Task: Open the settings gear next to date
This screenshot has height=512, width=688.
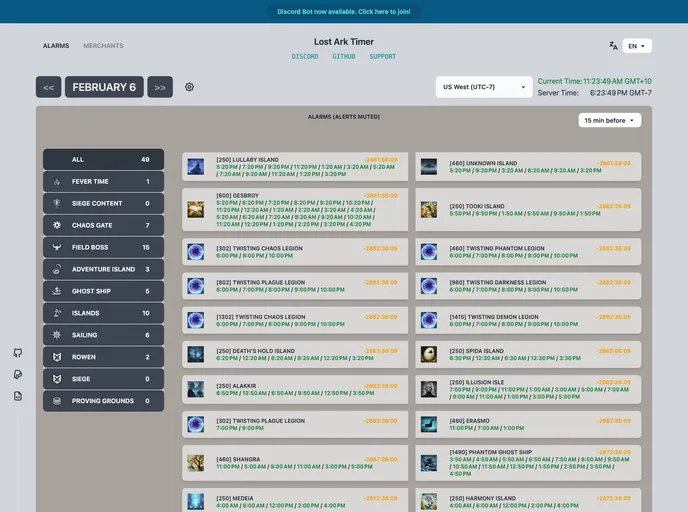Action: (x=189, y=87)
